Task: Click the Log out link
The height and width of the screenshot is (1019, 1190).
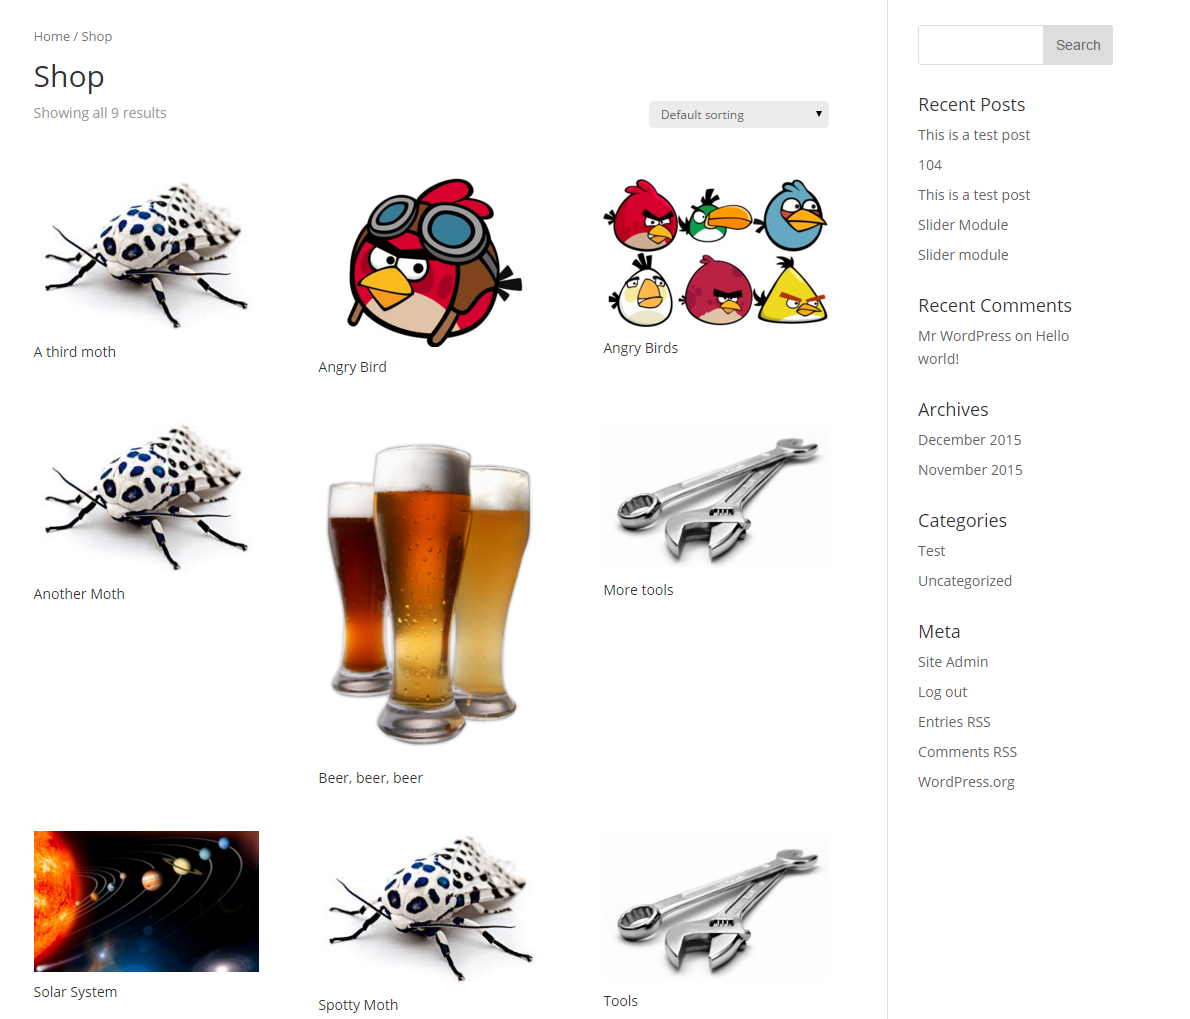Action: [x=943, y=692]
